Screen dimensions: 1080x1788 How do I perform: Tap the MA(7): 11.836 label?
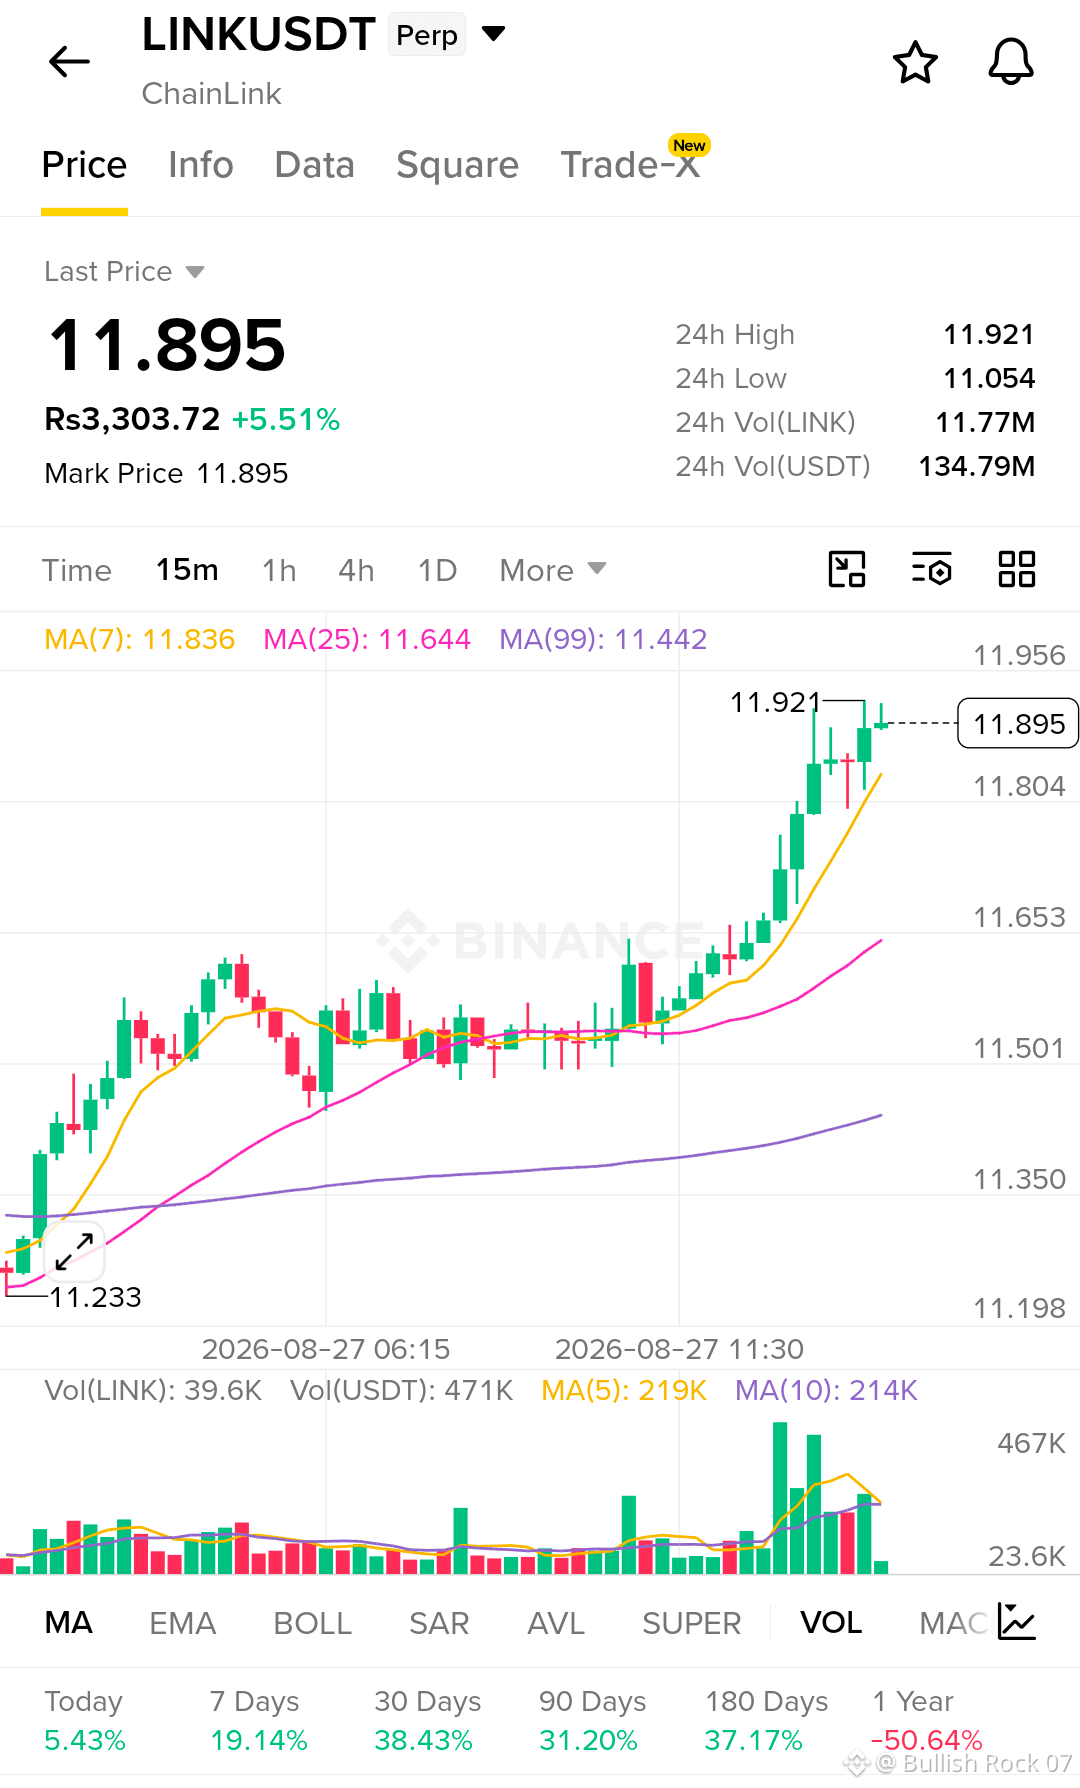[140, 639]
